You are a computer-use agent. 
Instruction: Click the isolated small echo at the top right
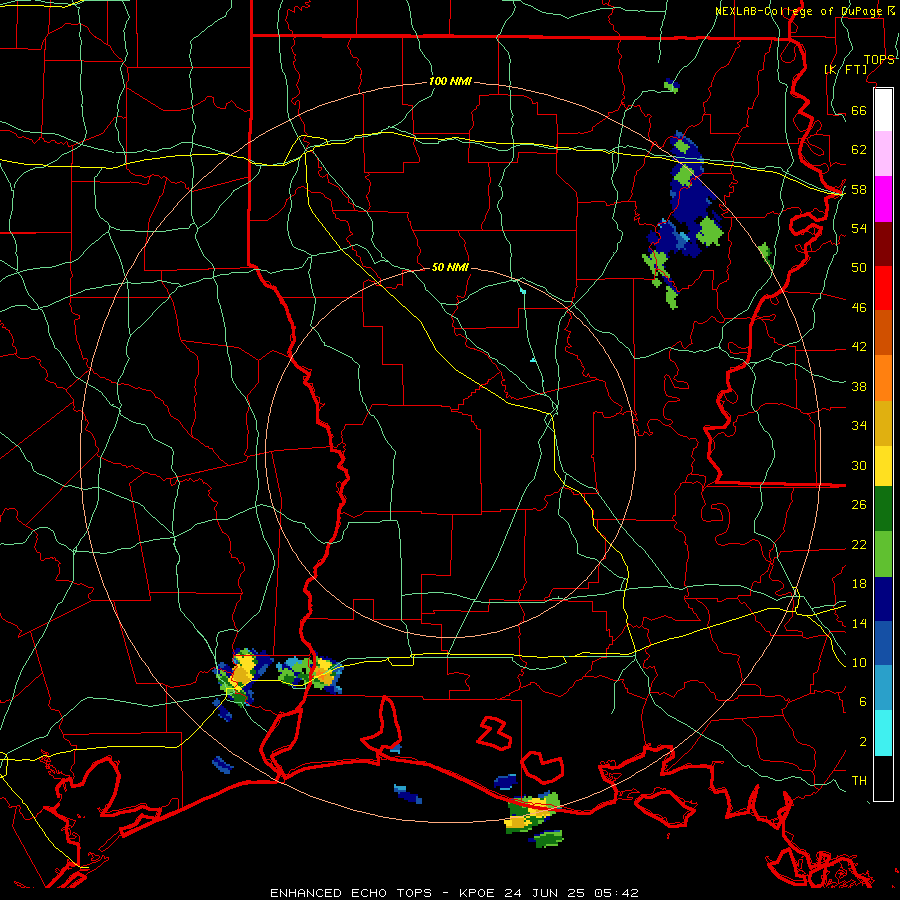[672, 86]
